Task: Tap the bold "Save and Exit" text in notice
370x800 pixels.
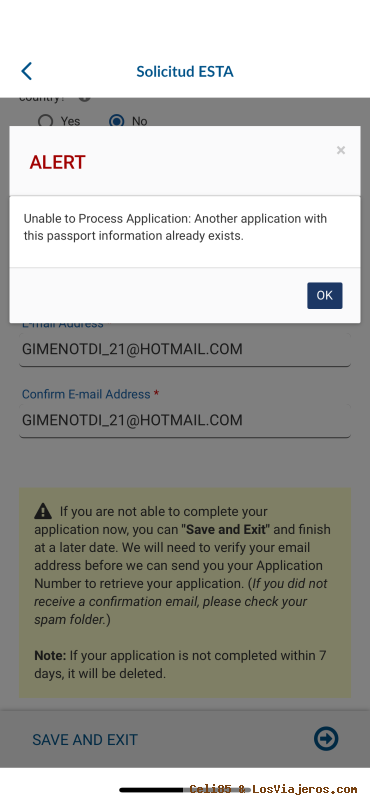Action: click(226, 529)
